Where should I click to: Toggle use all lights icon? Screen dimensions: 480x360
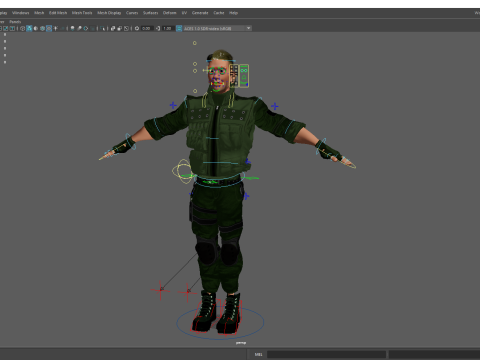point(55,28)
